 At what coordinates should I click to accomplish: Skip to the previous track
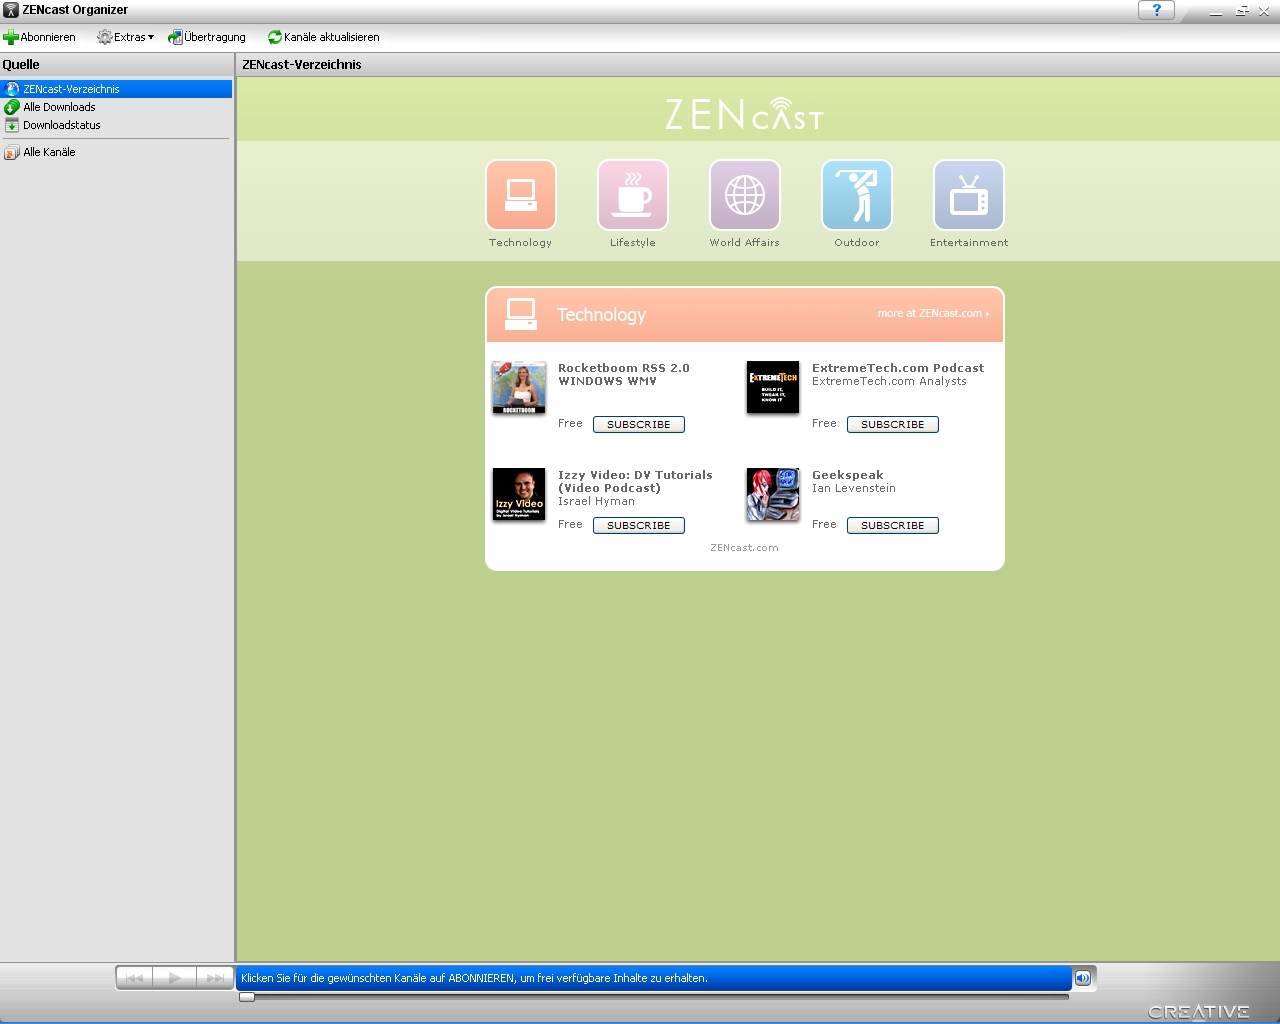(x=135, y=978)
